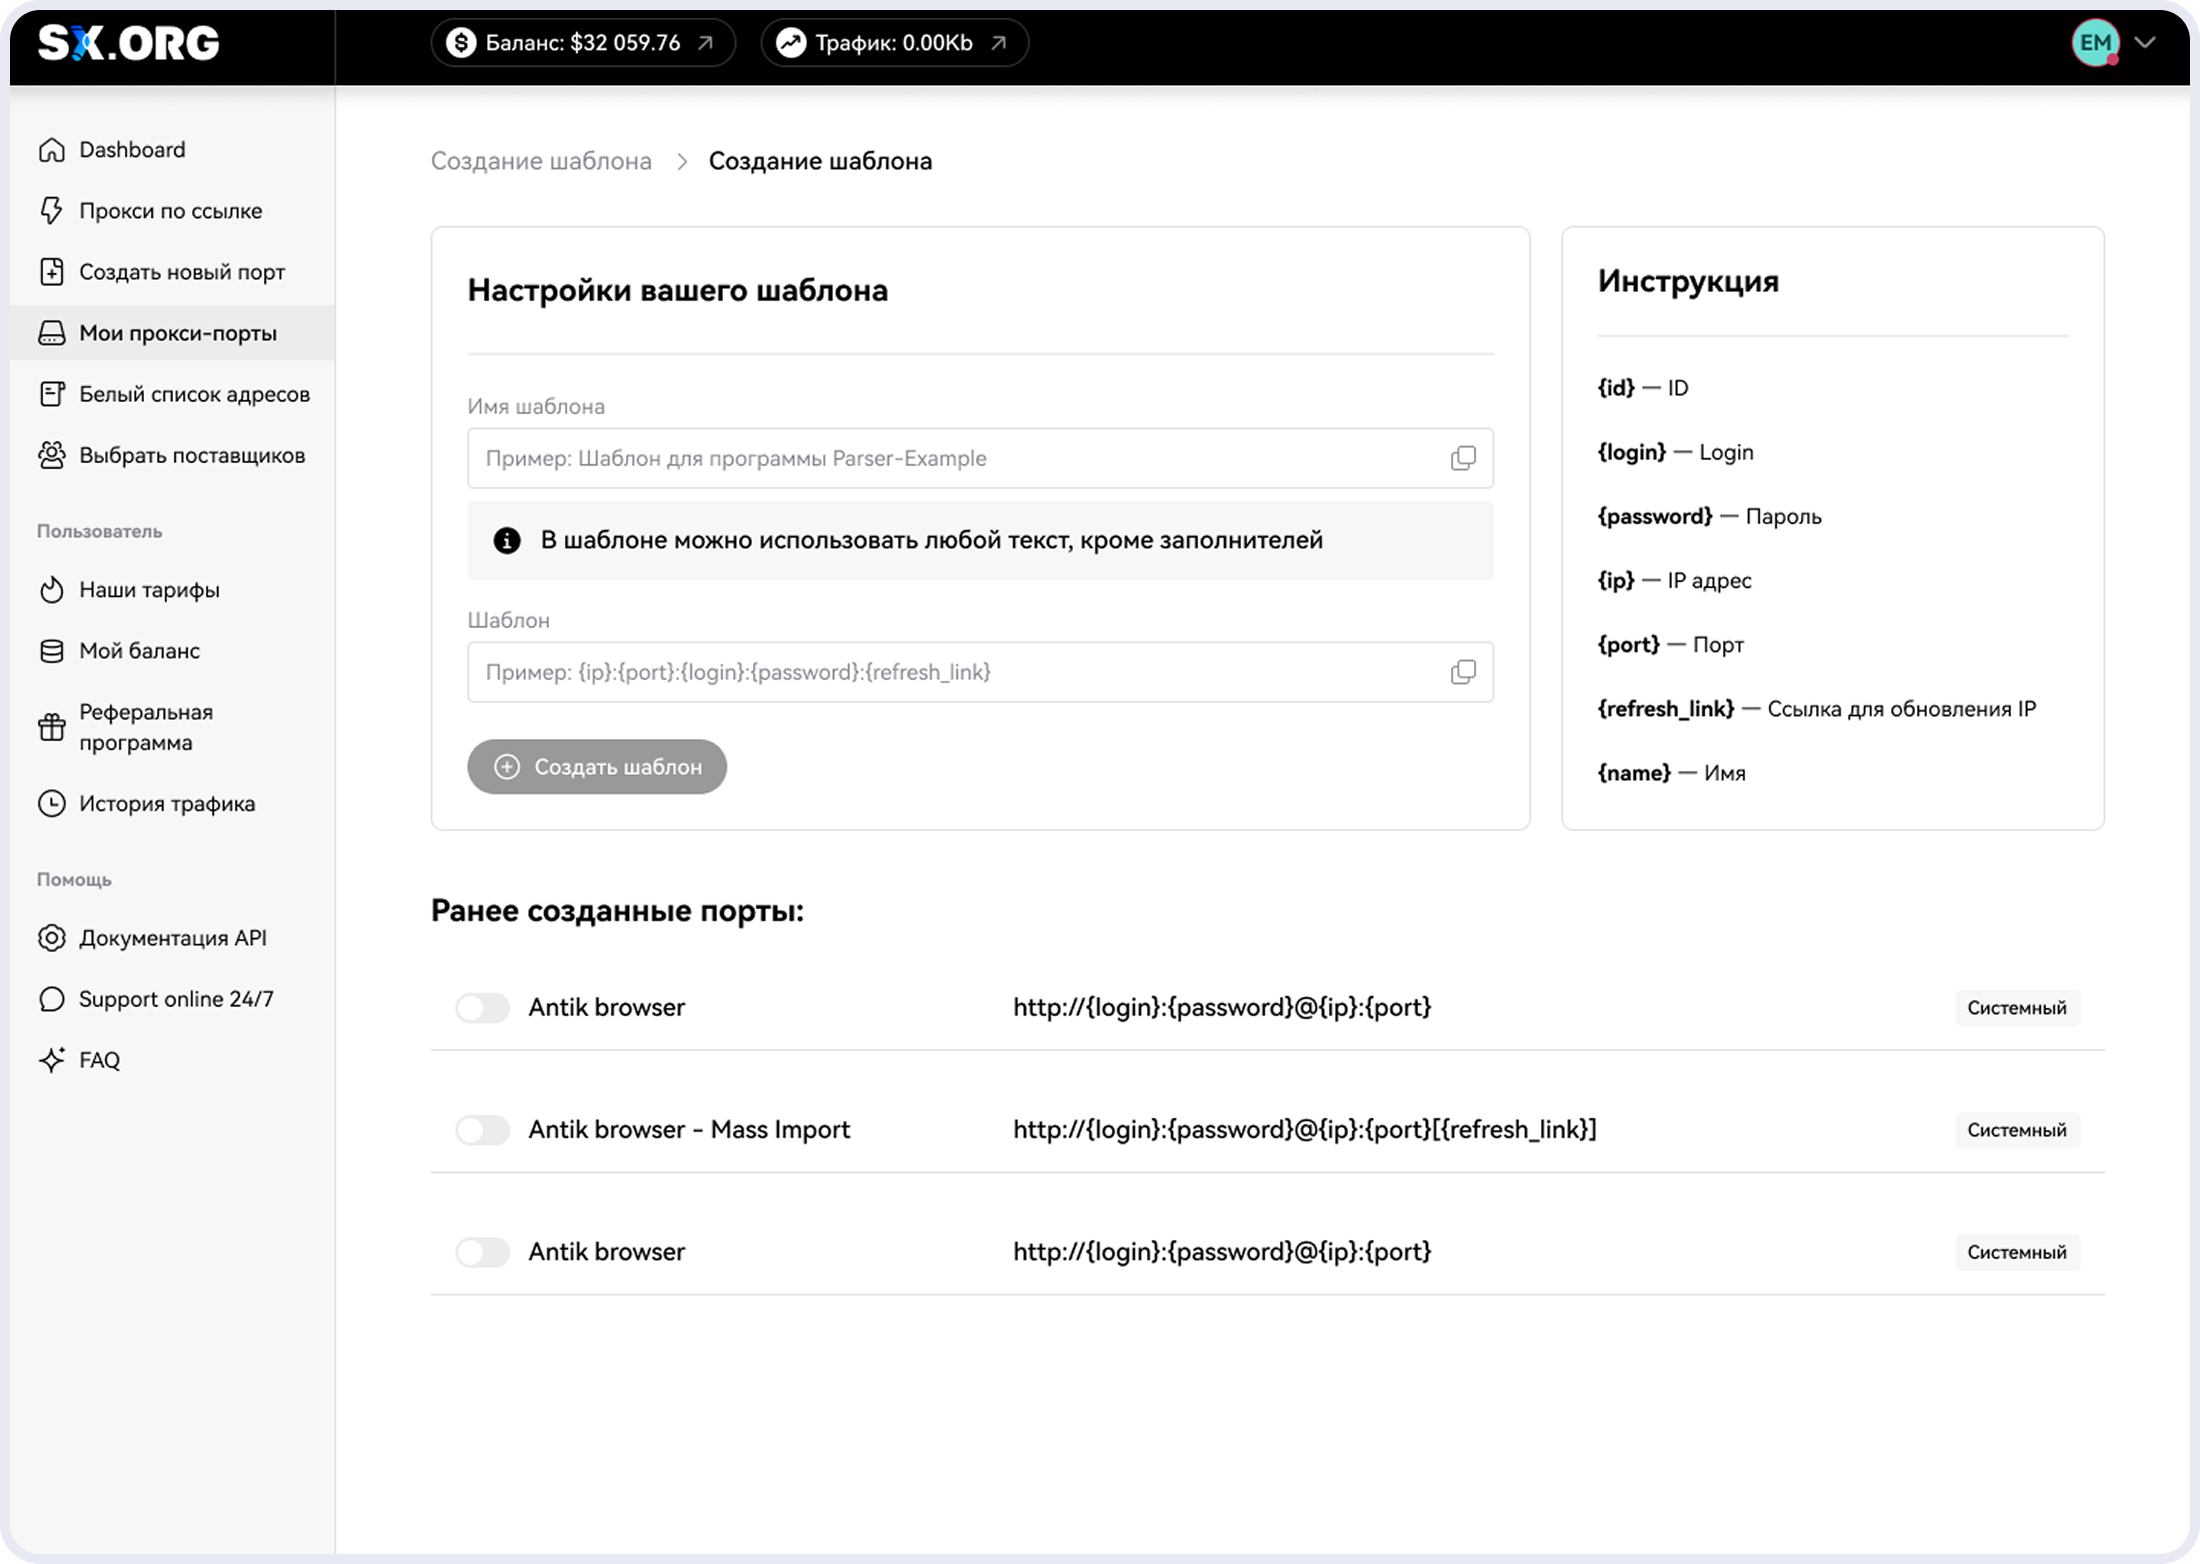Enable the first Antik browser toggle
2200x1564 pixels.
483,1008
